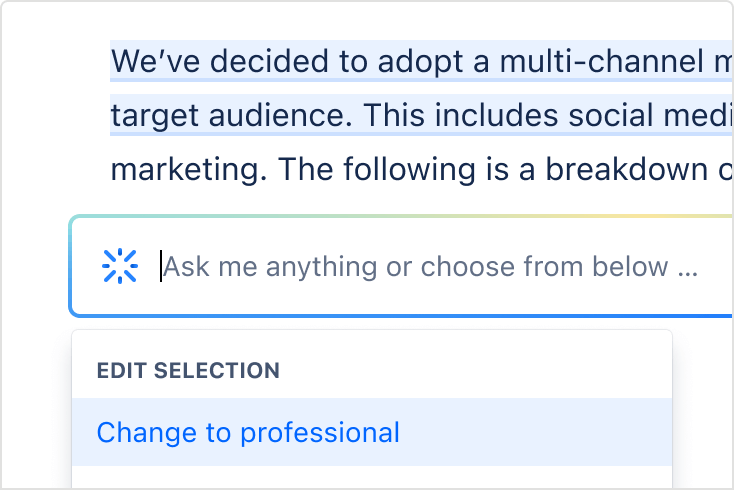This screenshot has width=734, height=491.
Task: Click the word "We've" starting the paragraph
Action: 155,61
